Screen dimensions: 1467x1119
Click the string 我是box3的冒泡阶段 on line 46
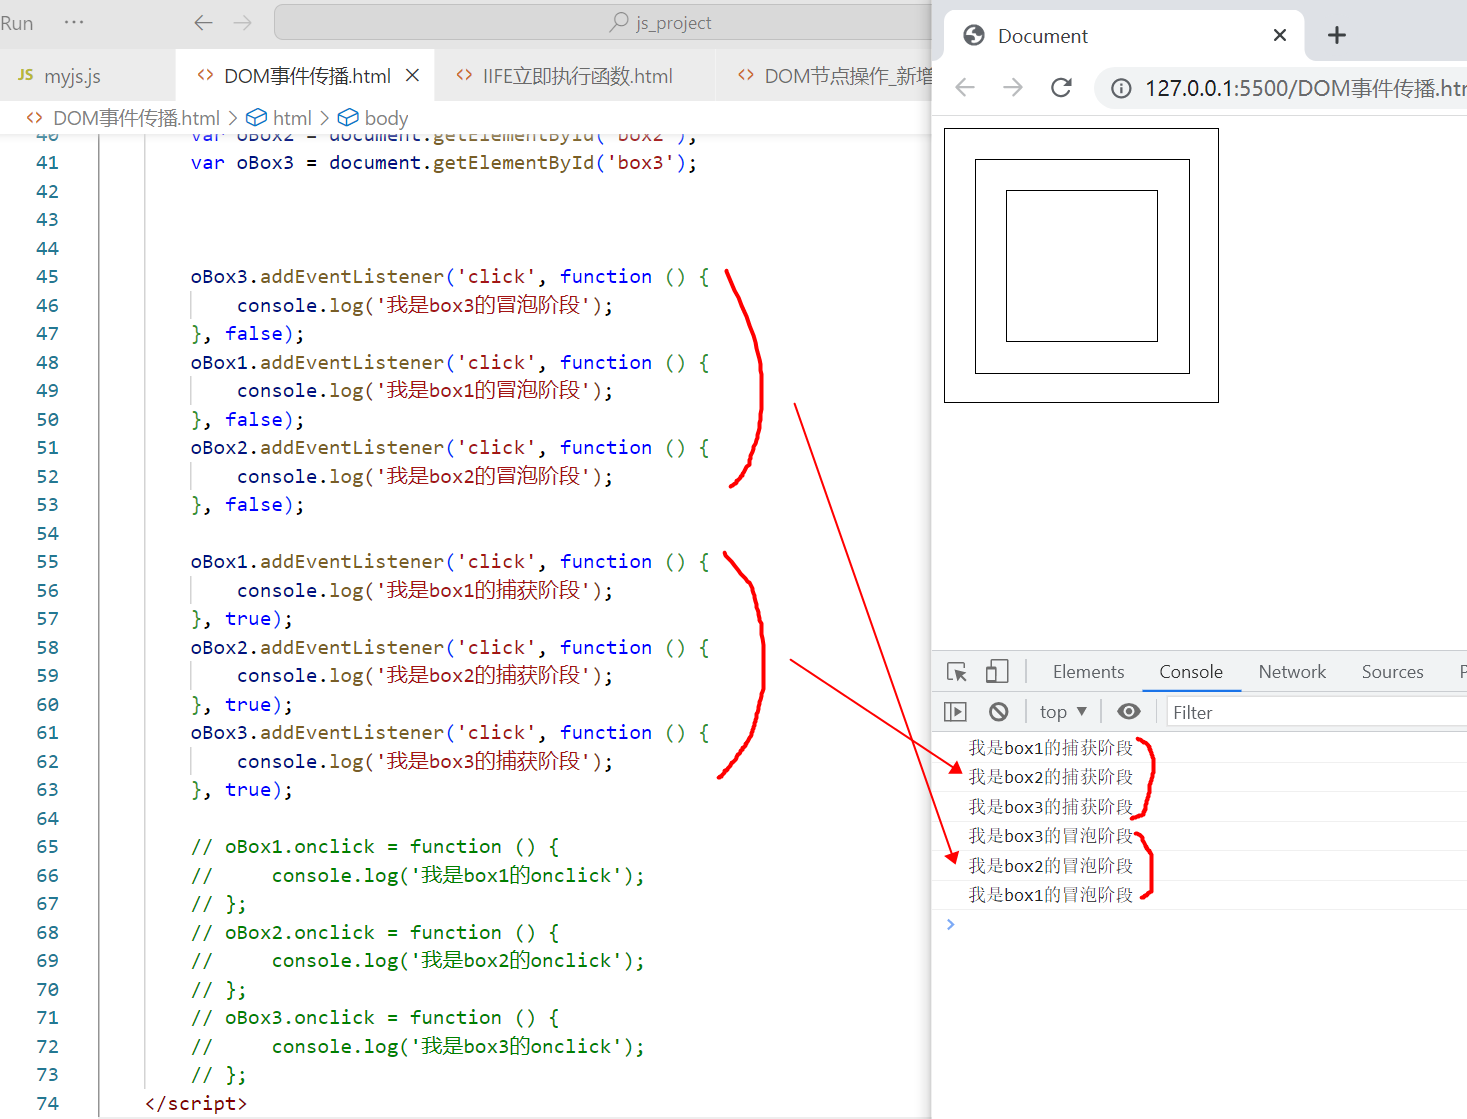tap(483, 306)
